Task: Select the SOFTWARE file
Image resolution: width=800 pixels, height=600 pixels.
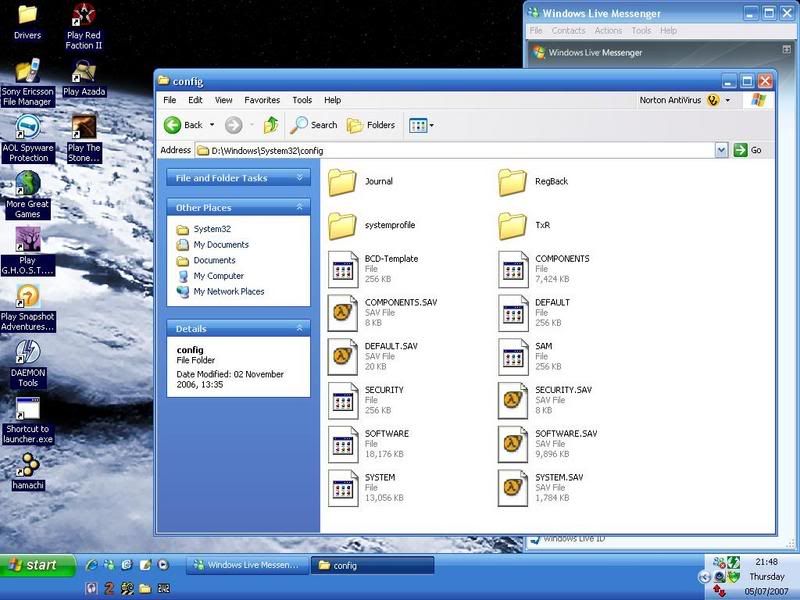Action: (x=369, y=444)
